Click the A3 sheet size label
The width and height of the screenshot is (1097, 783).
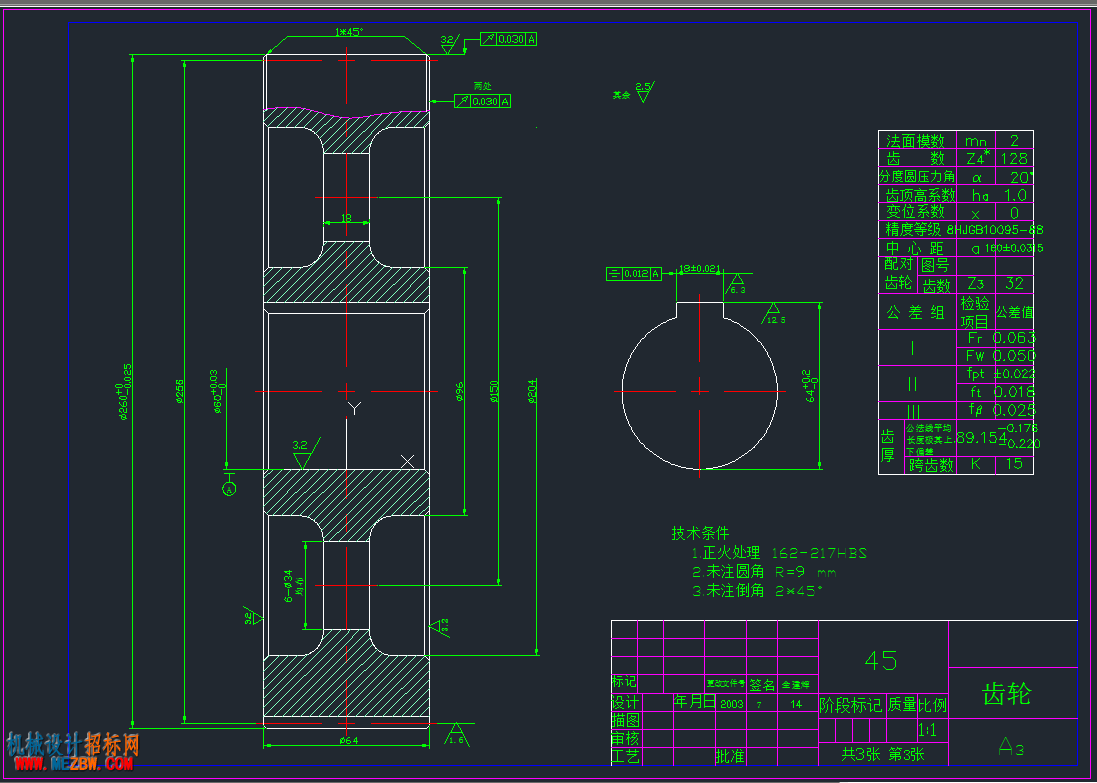click(x=1012, y=749)
